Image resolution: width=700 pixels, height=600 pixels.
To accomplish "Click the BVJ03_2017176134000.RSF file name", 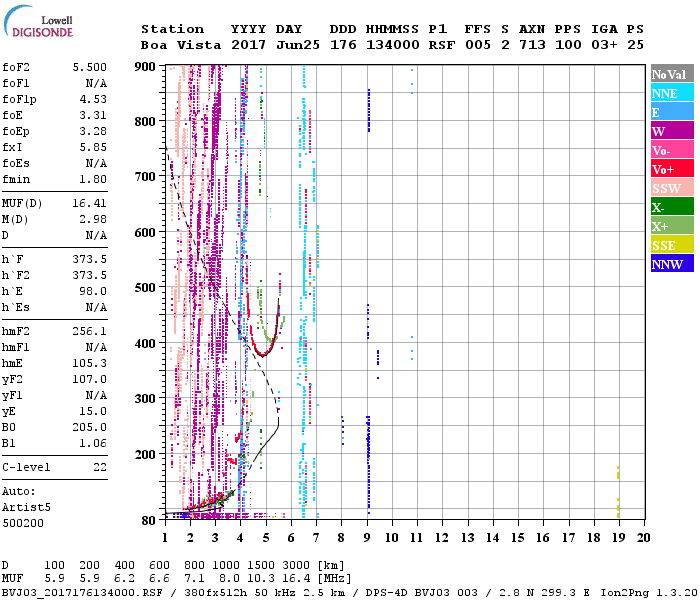I will coord(82,592).
